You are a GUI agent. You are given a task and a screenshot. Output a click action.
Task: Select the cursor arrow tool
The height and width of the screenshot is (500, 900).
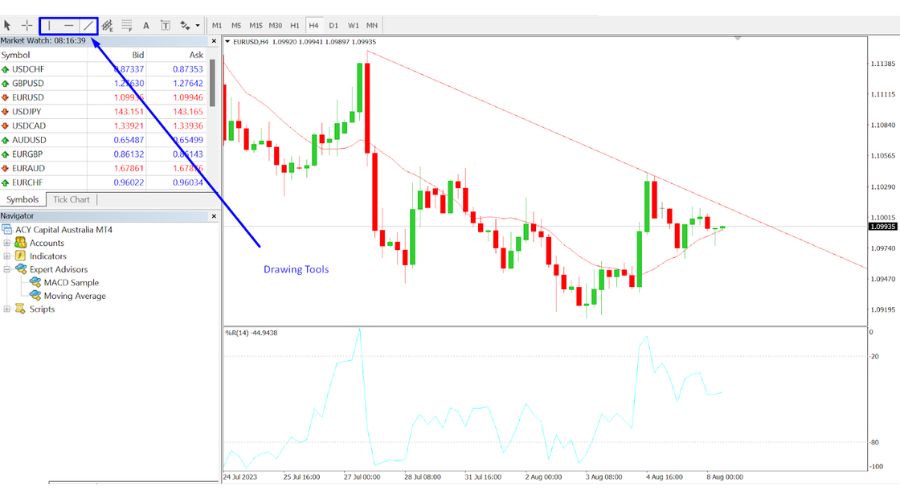coord(9,24)
